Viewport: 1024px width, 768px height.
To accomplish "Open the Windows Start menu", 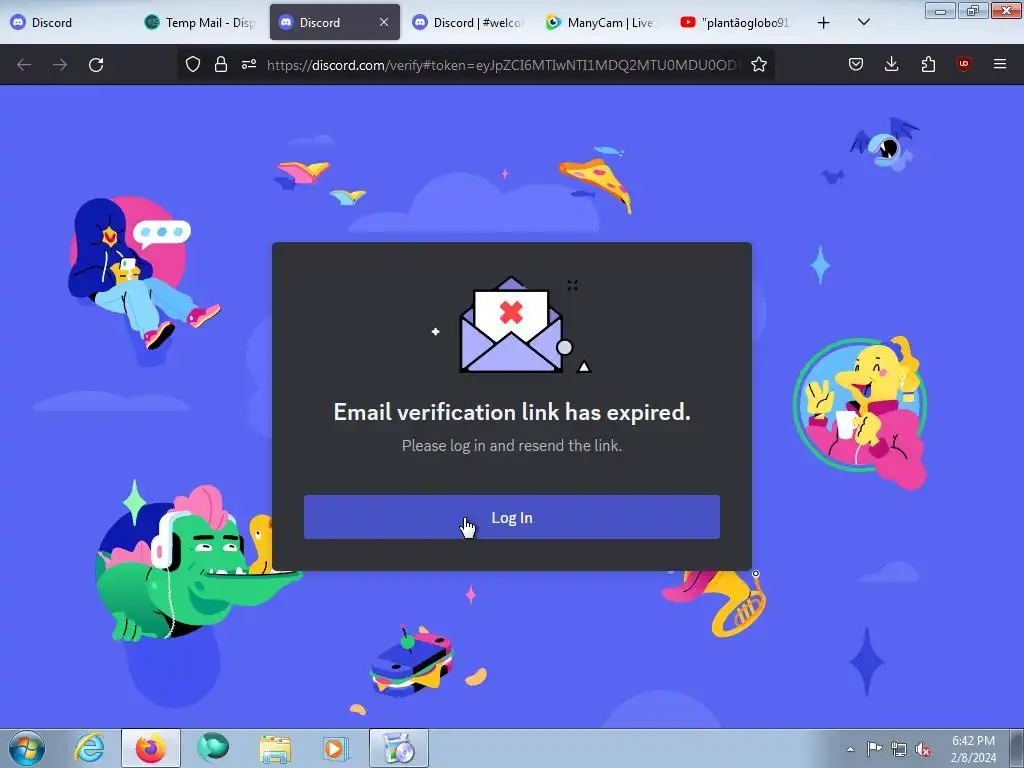I will point(27,748).
